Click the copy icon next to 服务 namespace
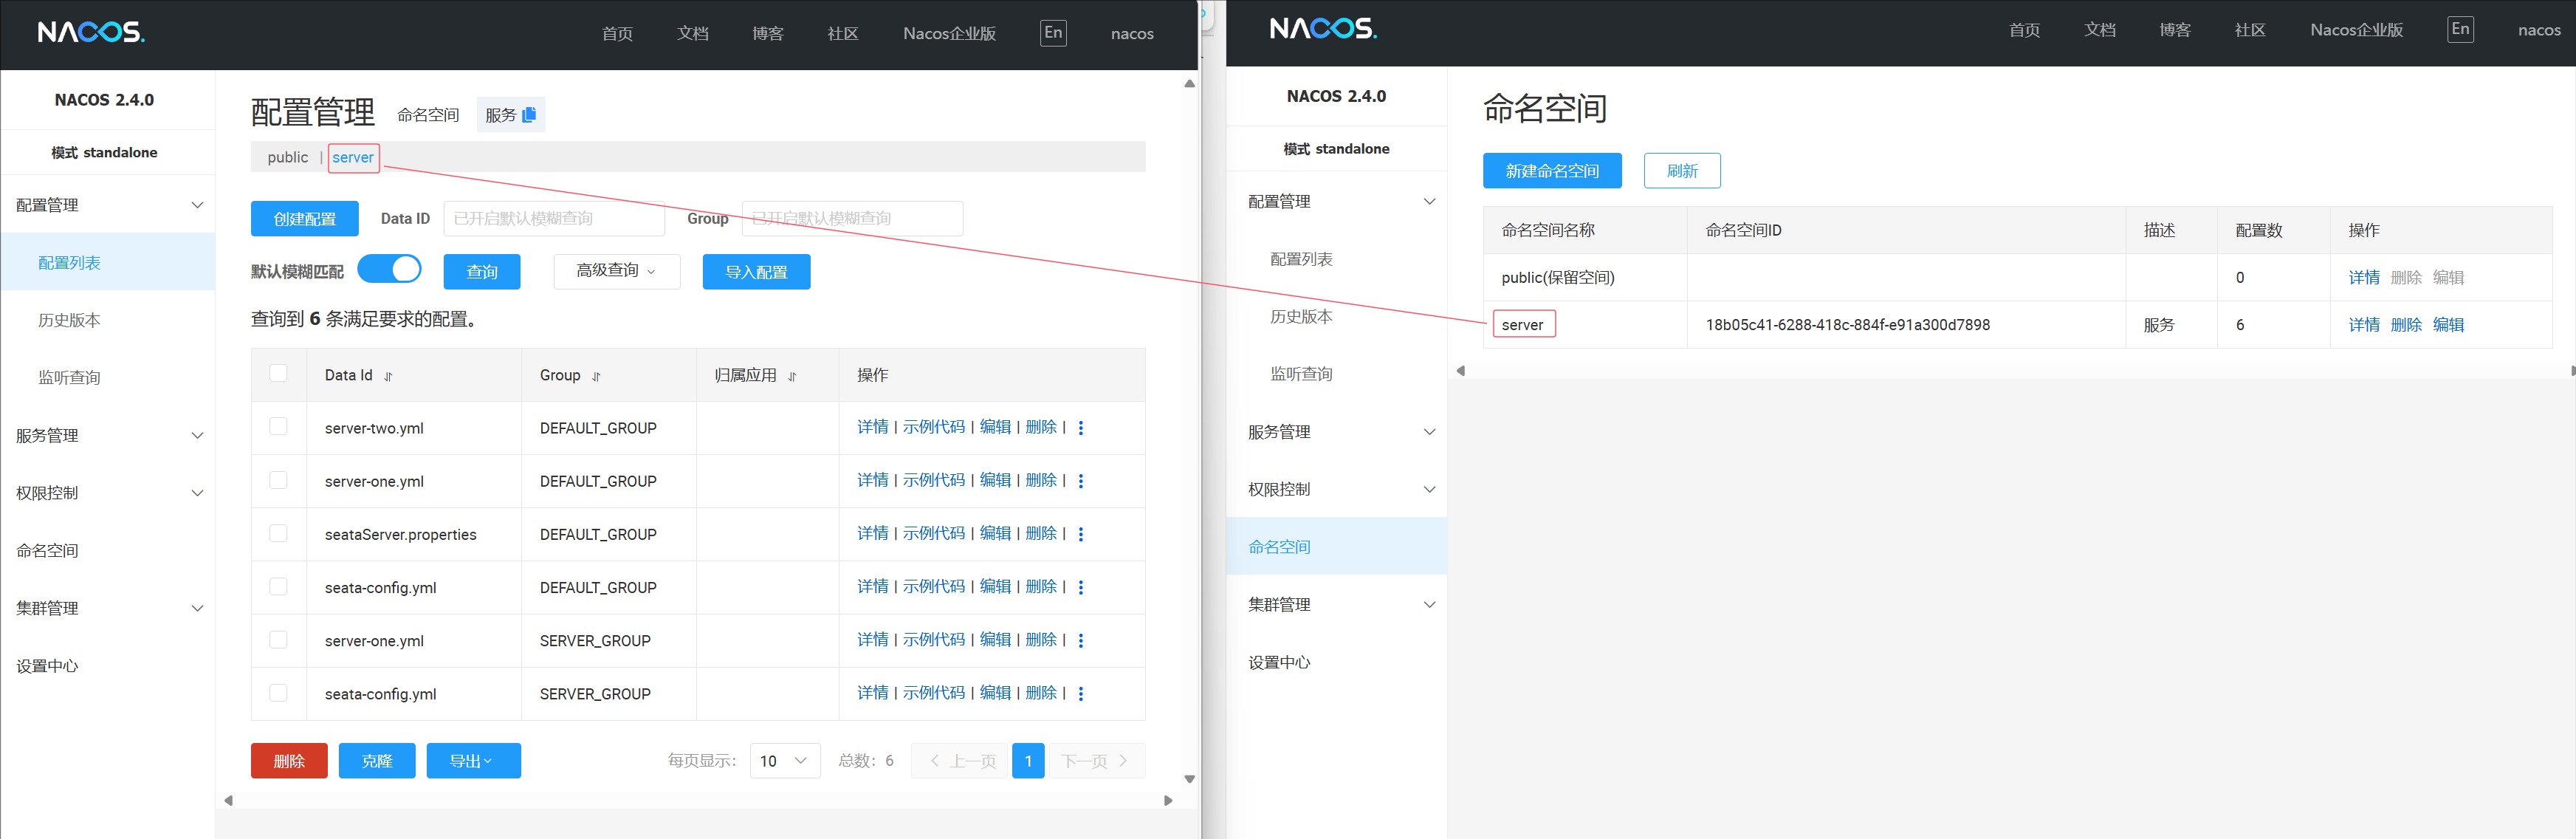Screen dimensions: 2576x839 (x=529, y=114)
